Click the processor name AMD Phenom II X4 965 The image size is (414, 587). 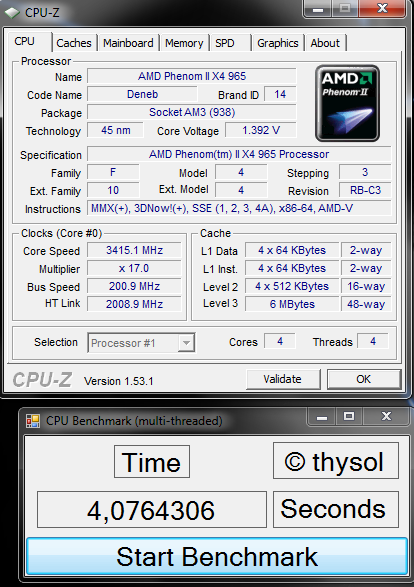pyautogui.click(x=192, y=76)
